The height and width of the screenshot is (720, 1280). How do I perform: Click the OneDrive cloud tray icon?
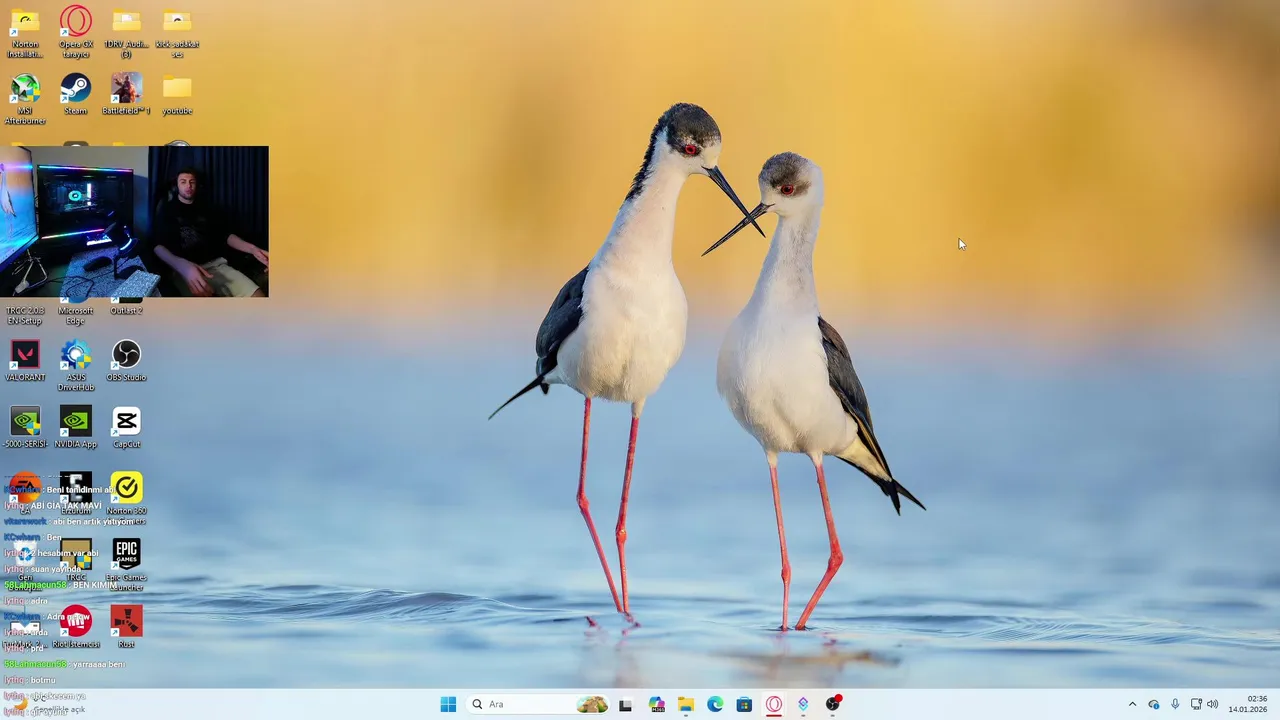click(x=1154, y=704)
